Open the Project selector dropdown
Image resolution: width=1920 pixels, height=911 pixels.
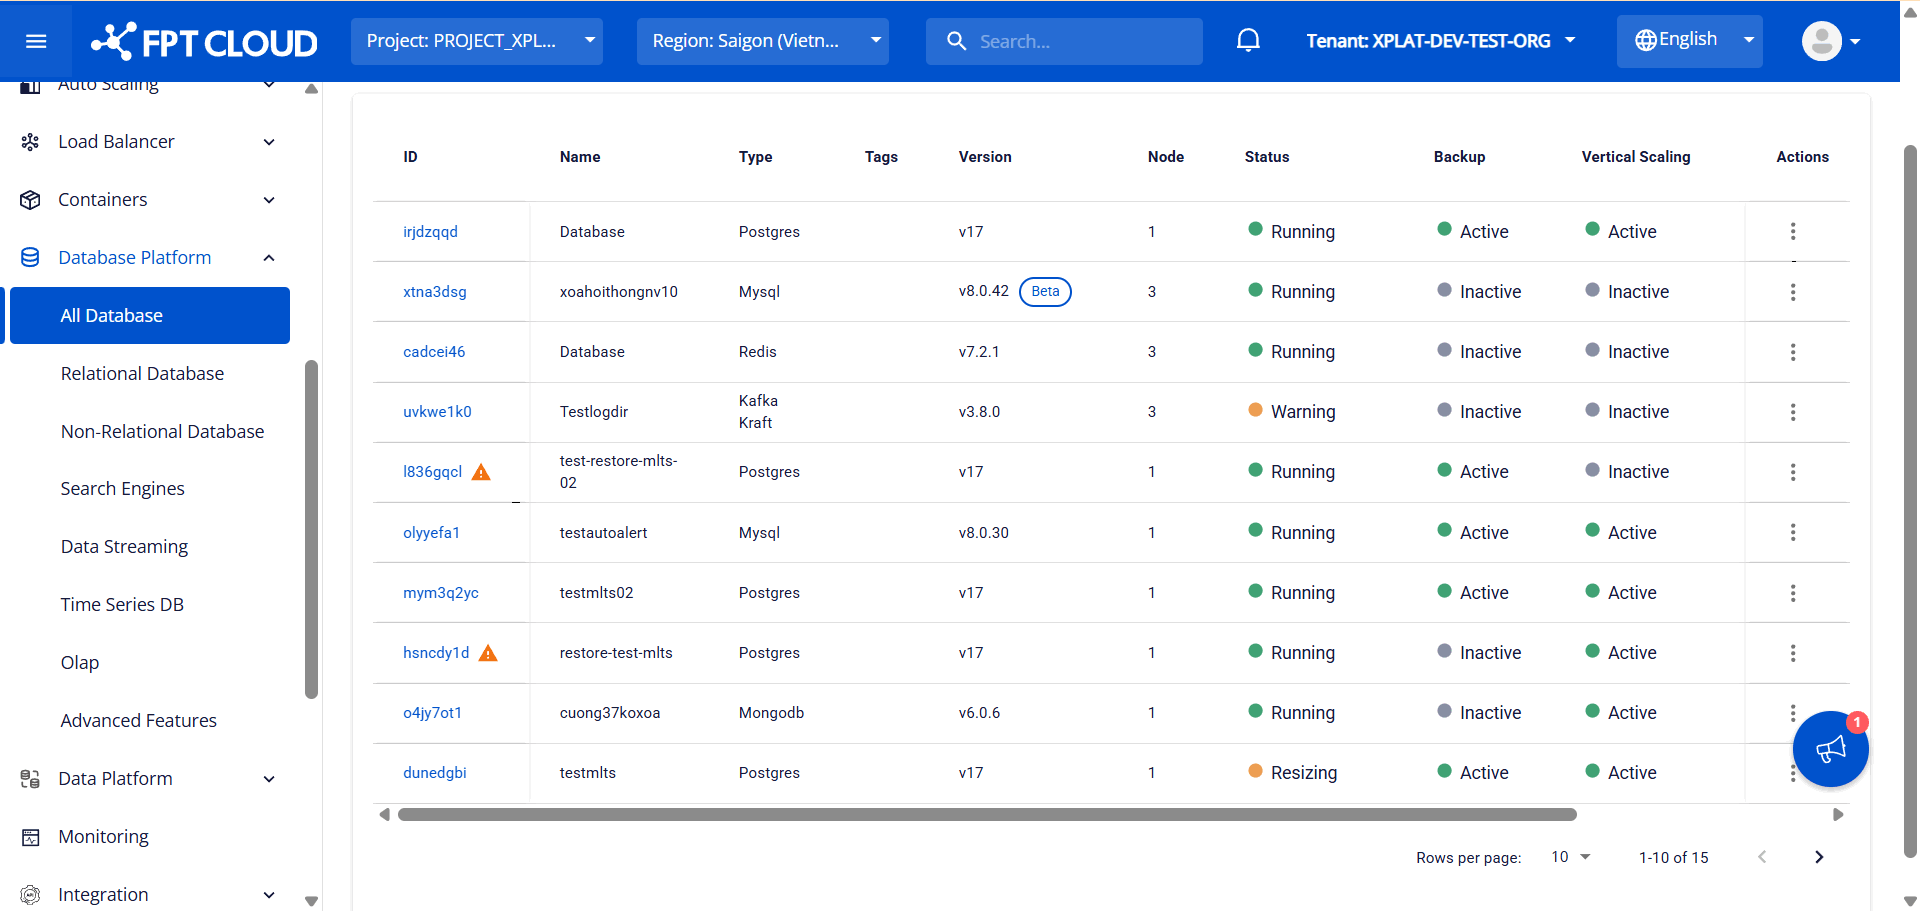coord(476,41)
